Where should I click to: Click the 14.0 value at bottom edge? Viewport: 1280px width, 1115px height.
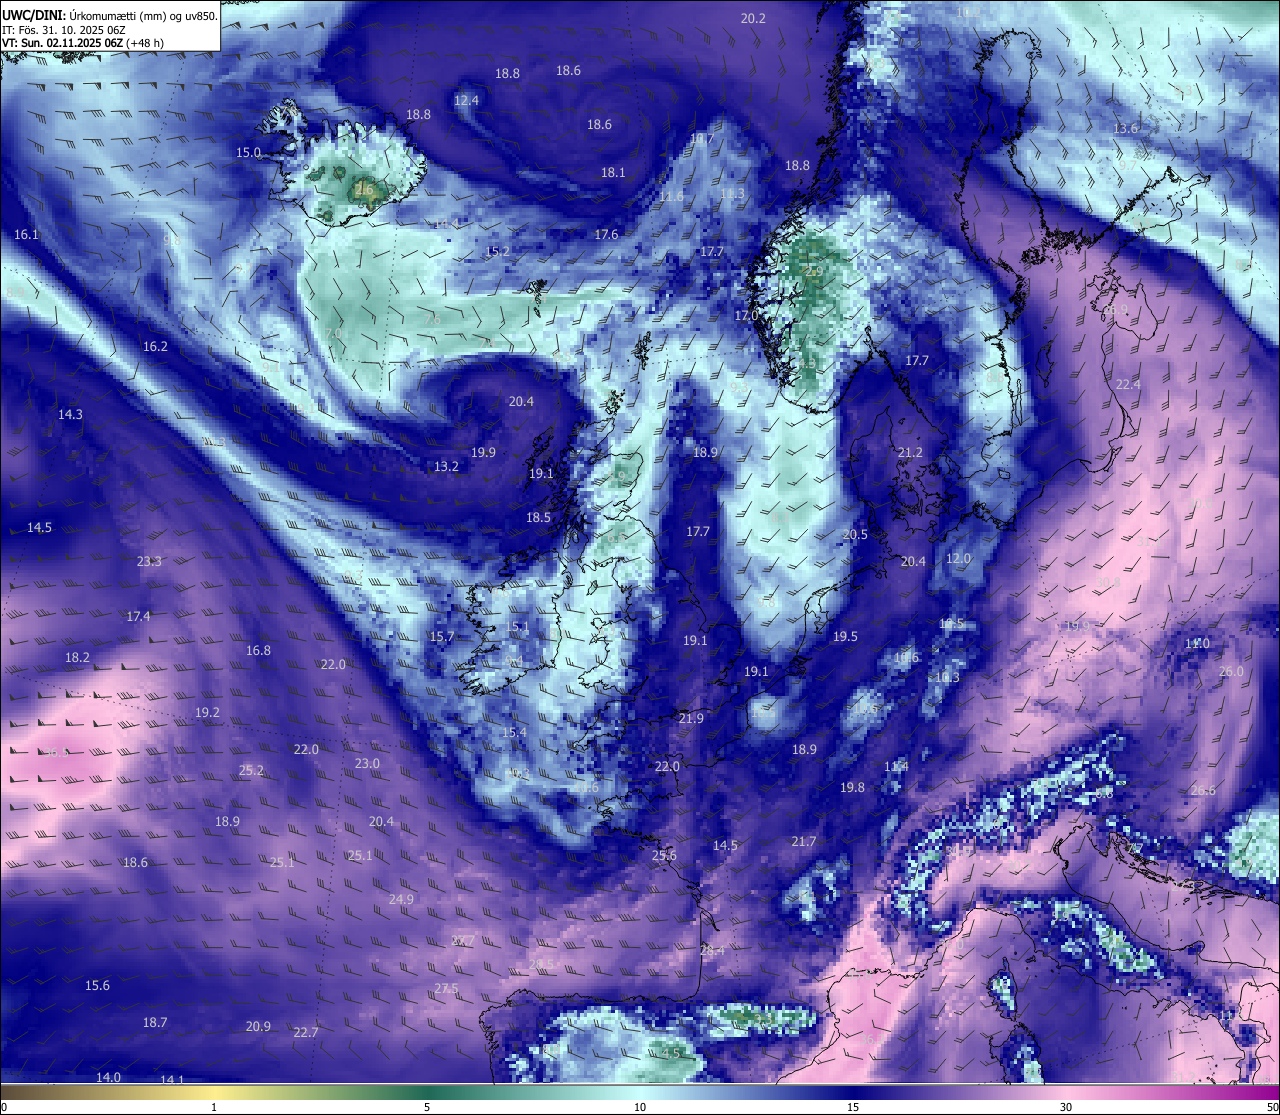pos(108,1077)
